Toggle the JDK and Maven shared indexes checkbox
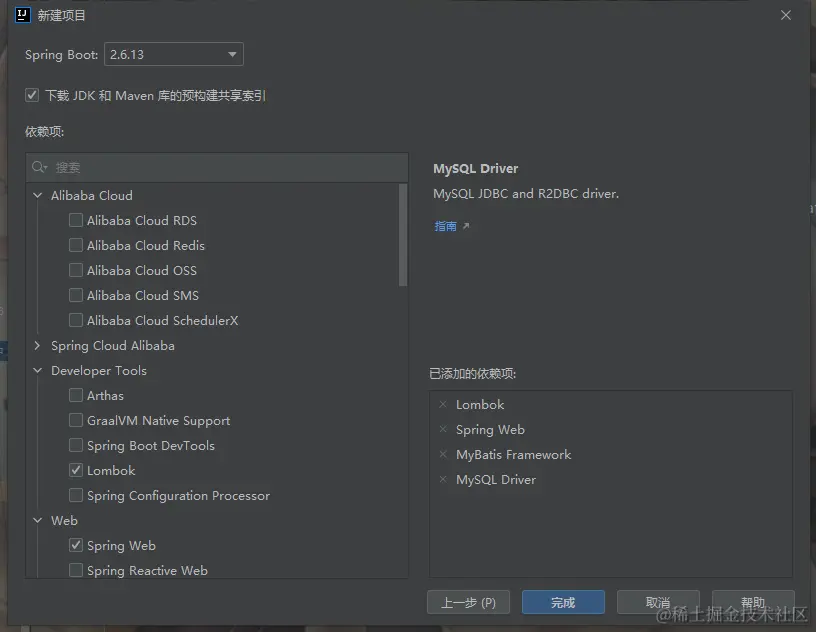The width and height of the screenshot is (816, 632). (x=32, y=95)
